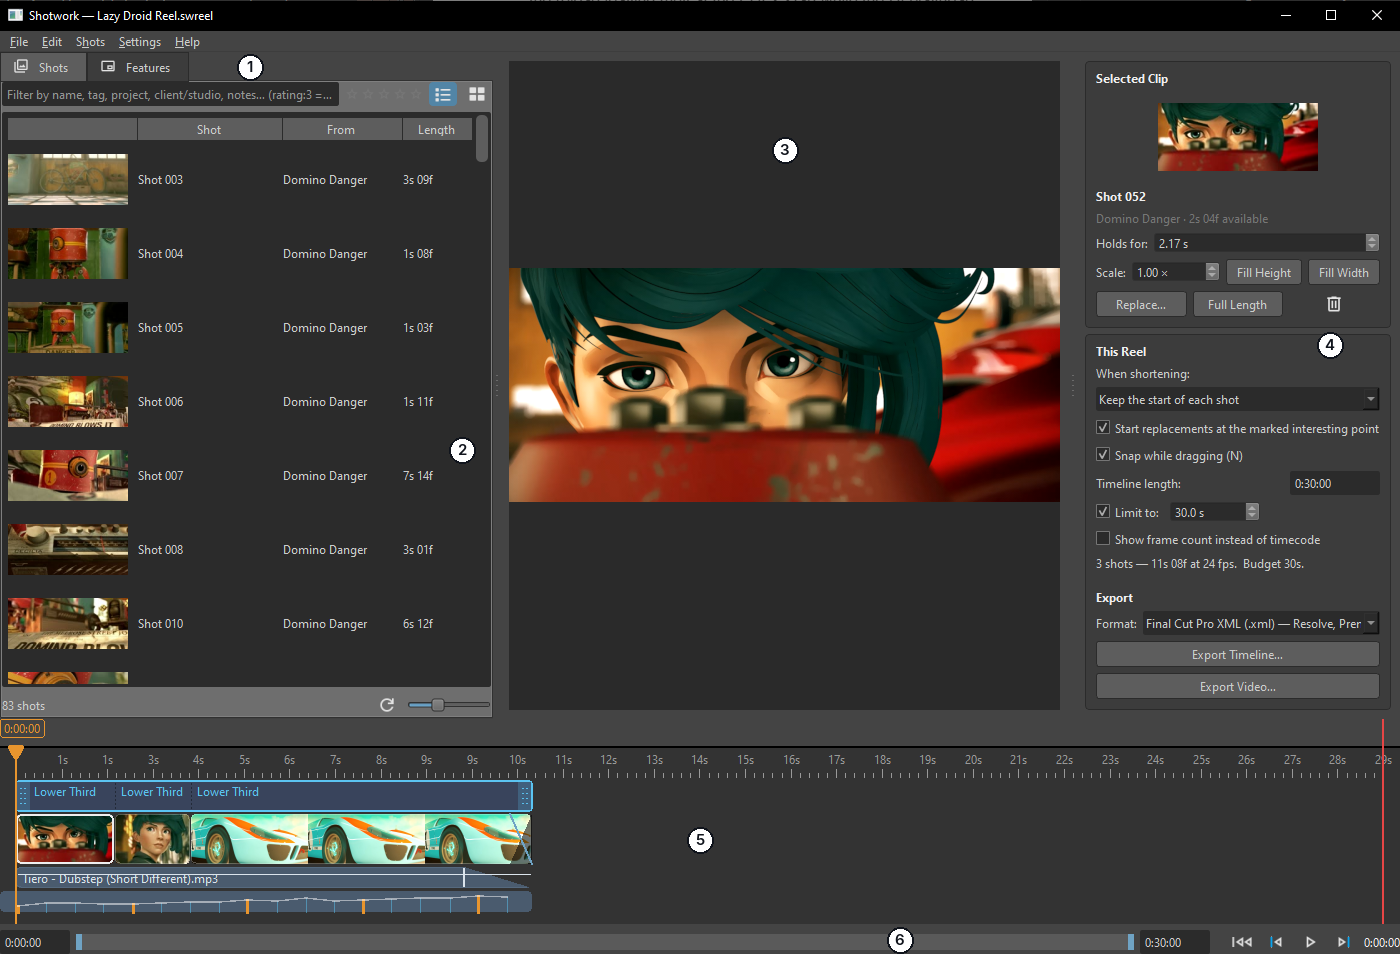Click the Fill Height button

click(x=1263, y=273)
